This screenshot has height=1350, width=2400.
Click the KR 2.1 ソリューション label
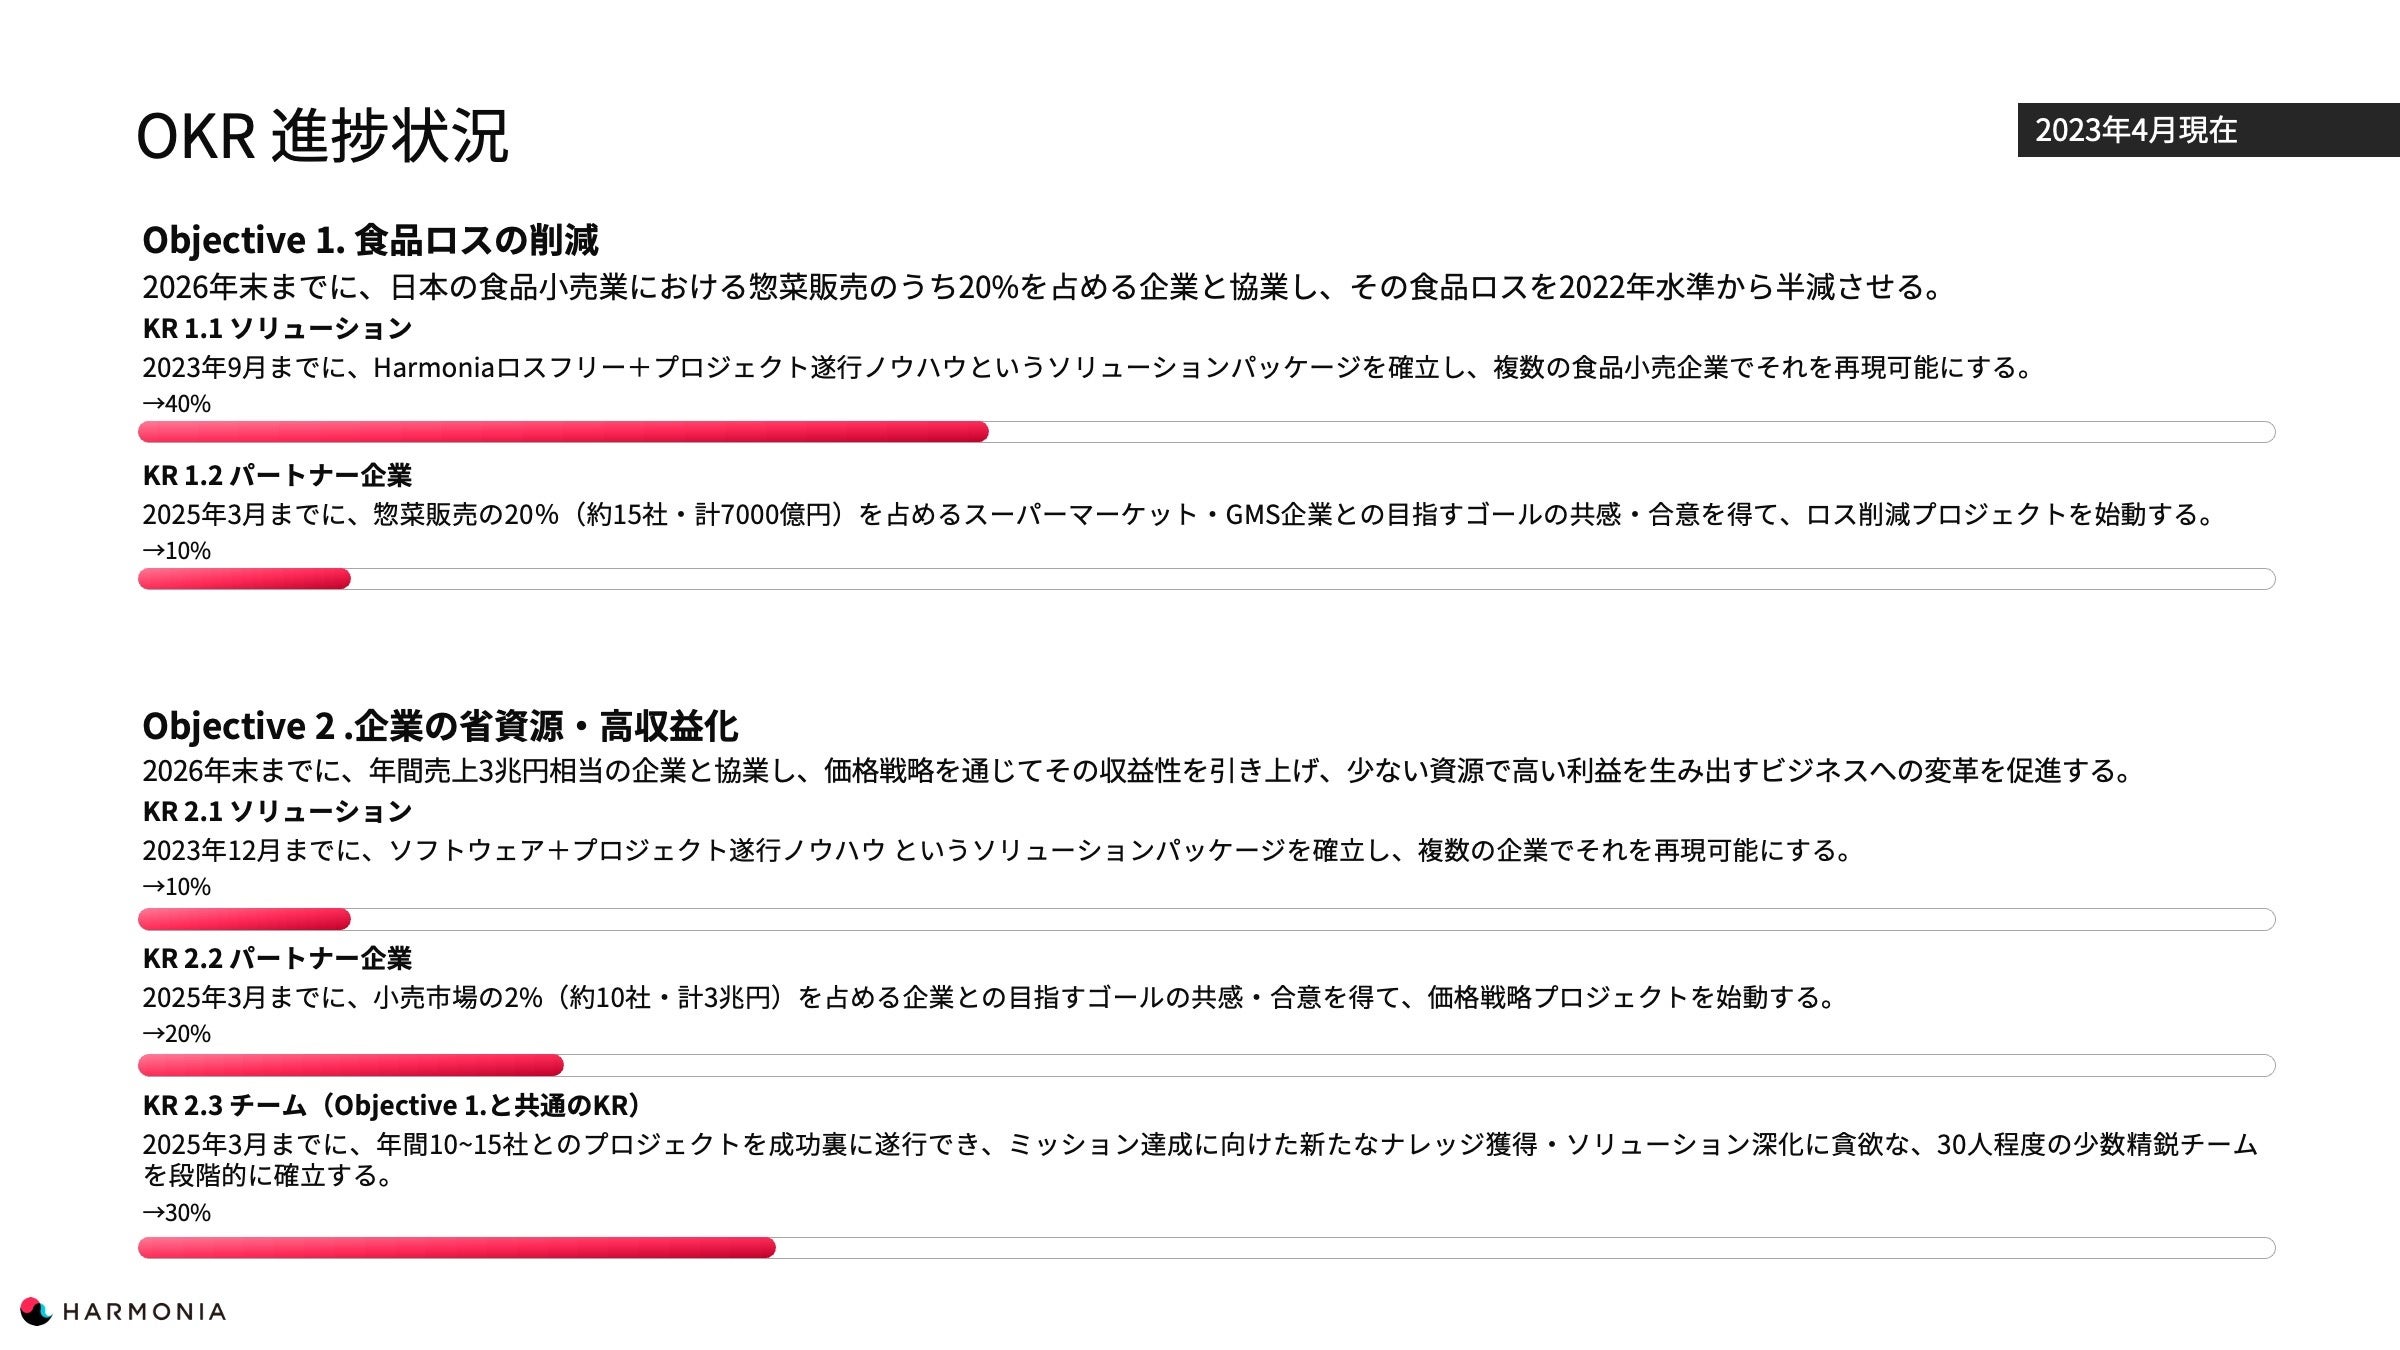click(x=277, y=811)
